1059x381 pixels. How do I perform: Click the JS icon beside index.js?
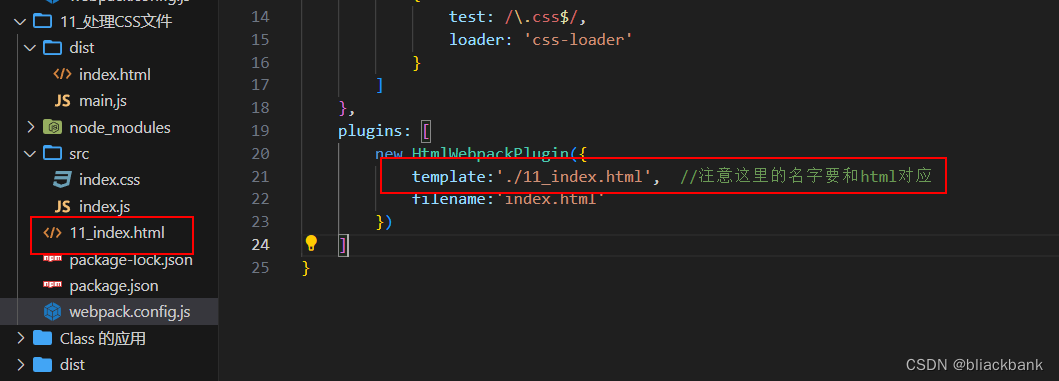click(62, 206)
